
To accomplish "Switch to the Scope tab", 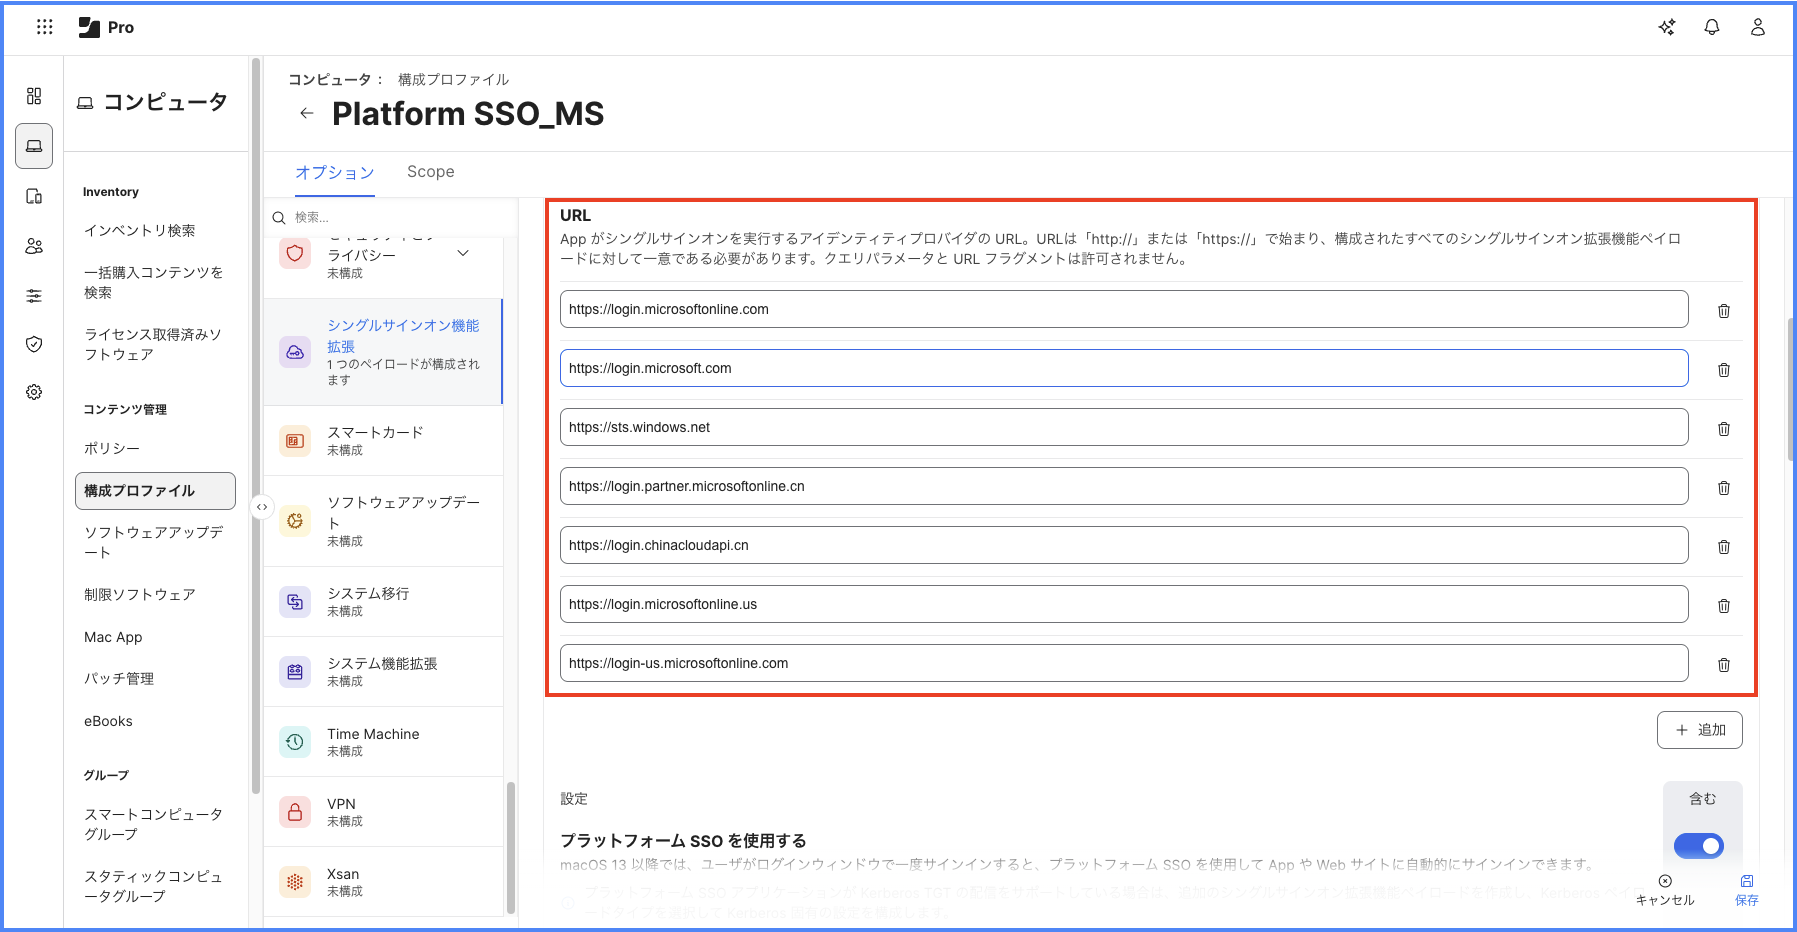I will (x=431, y=172).
